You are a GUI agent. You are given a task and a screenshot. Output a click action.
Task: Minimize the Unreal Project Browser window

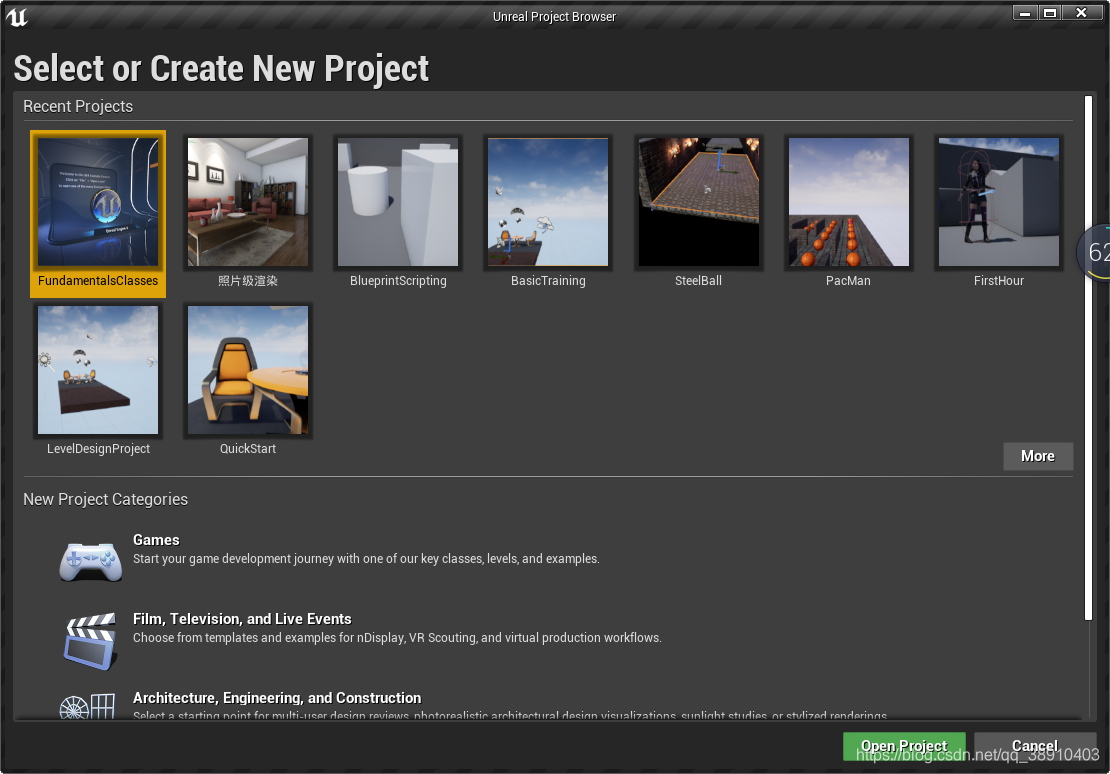pos(1024,13)
